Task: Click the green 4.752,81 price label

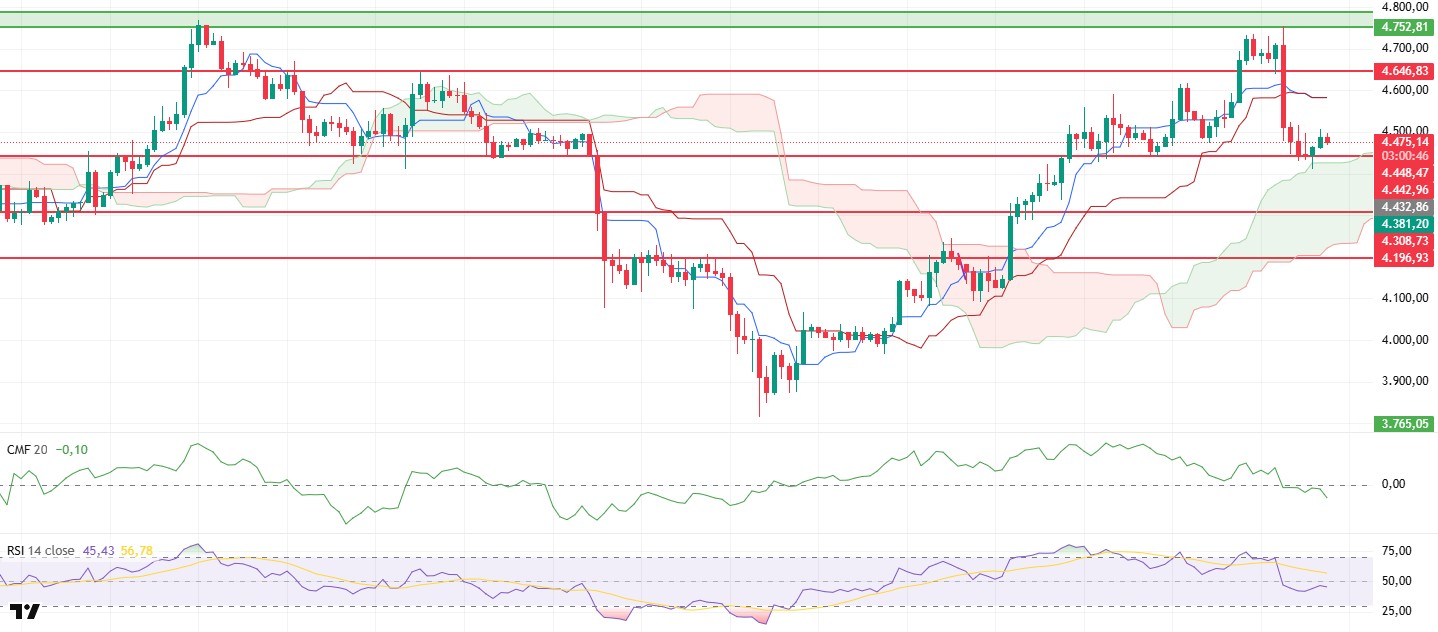Action: tap(1404, 27)
